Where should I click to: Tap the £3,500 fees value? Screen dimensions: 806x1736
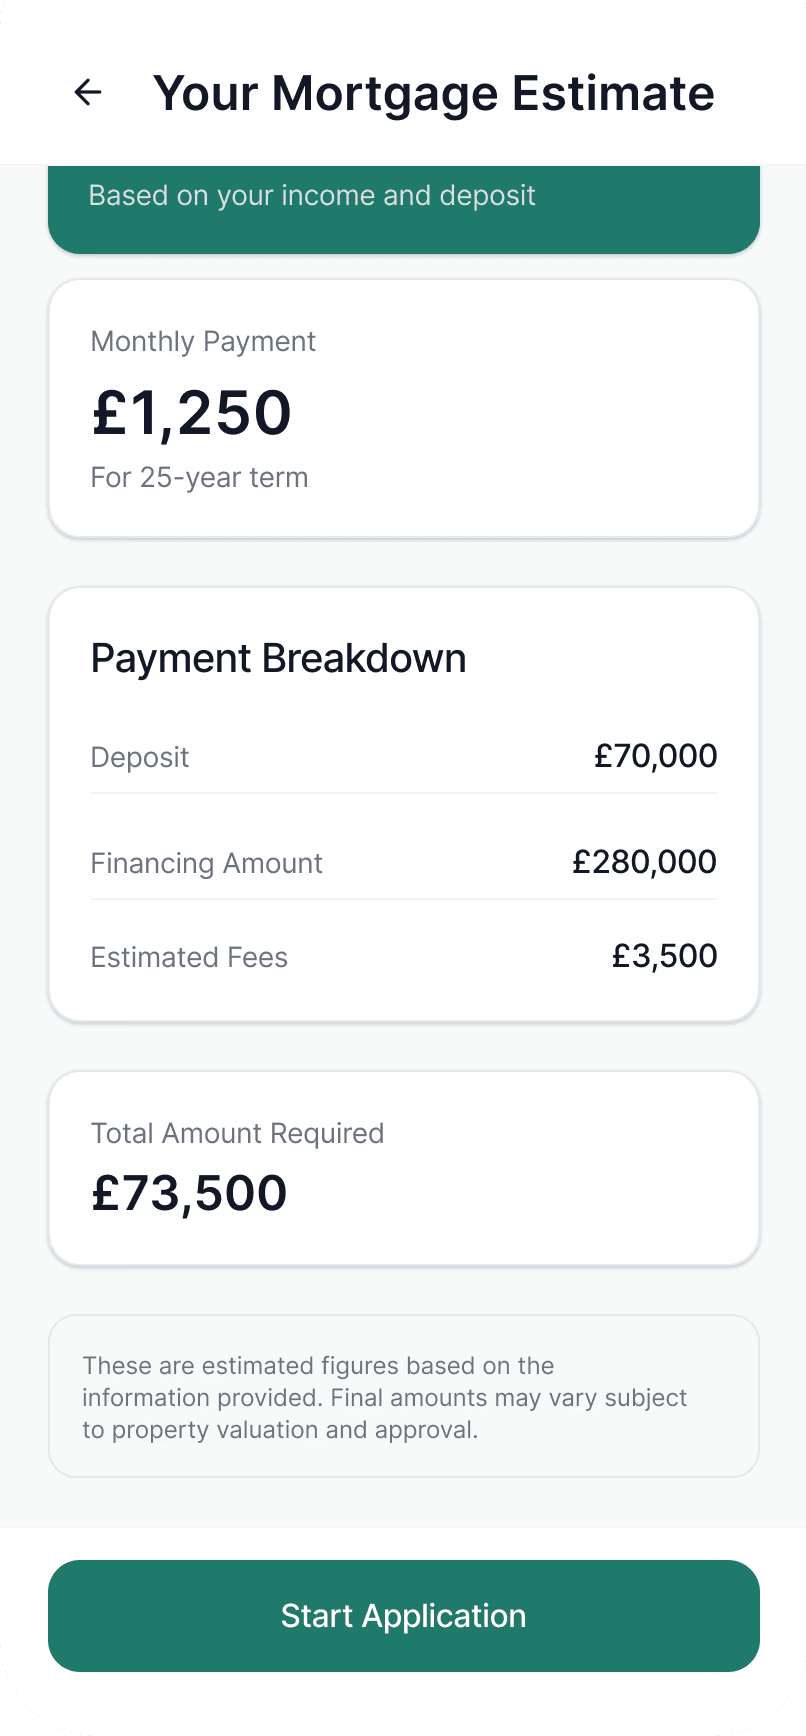coord(664,956)
